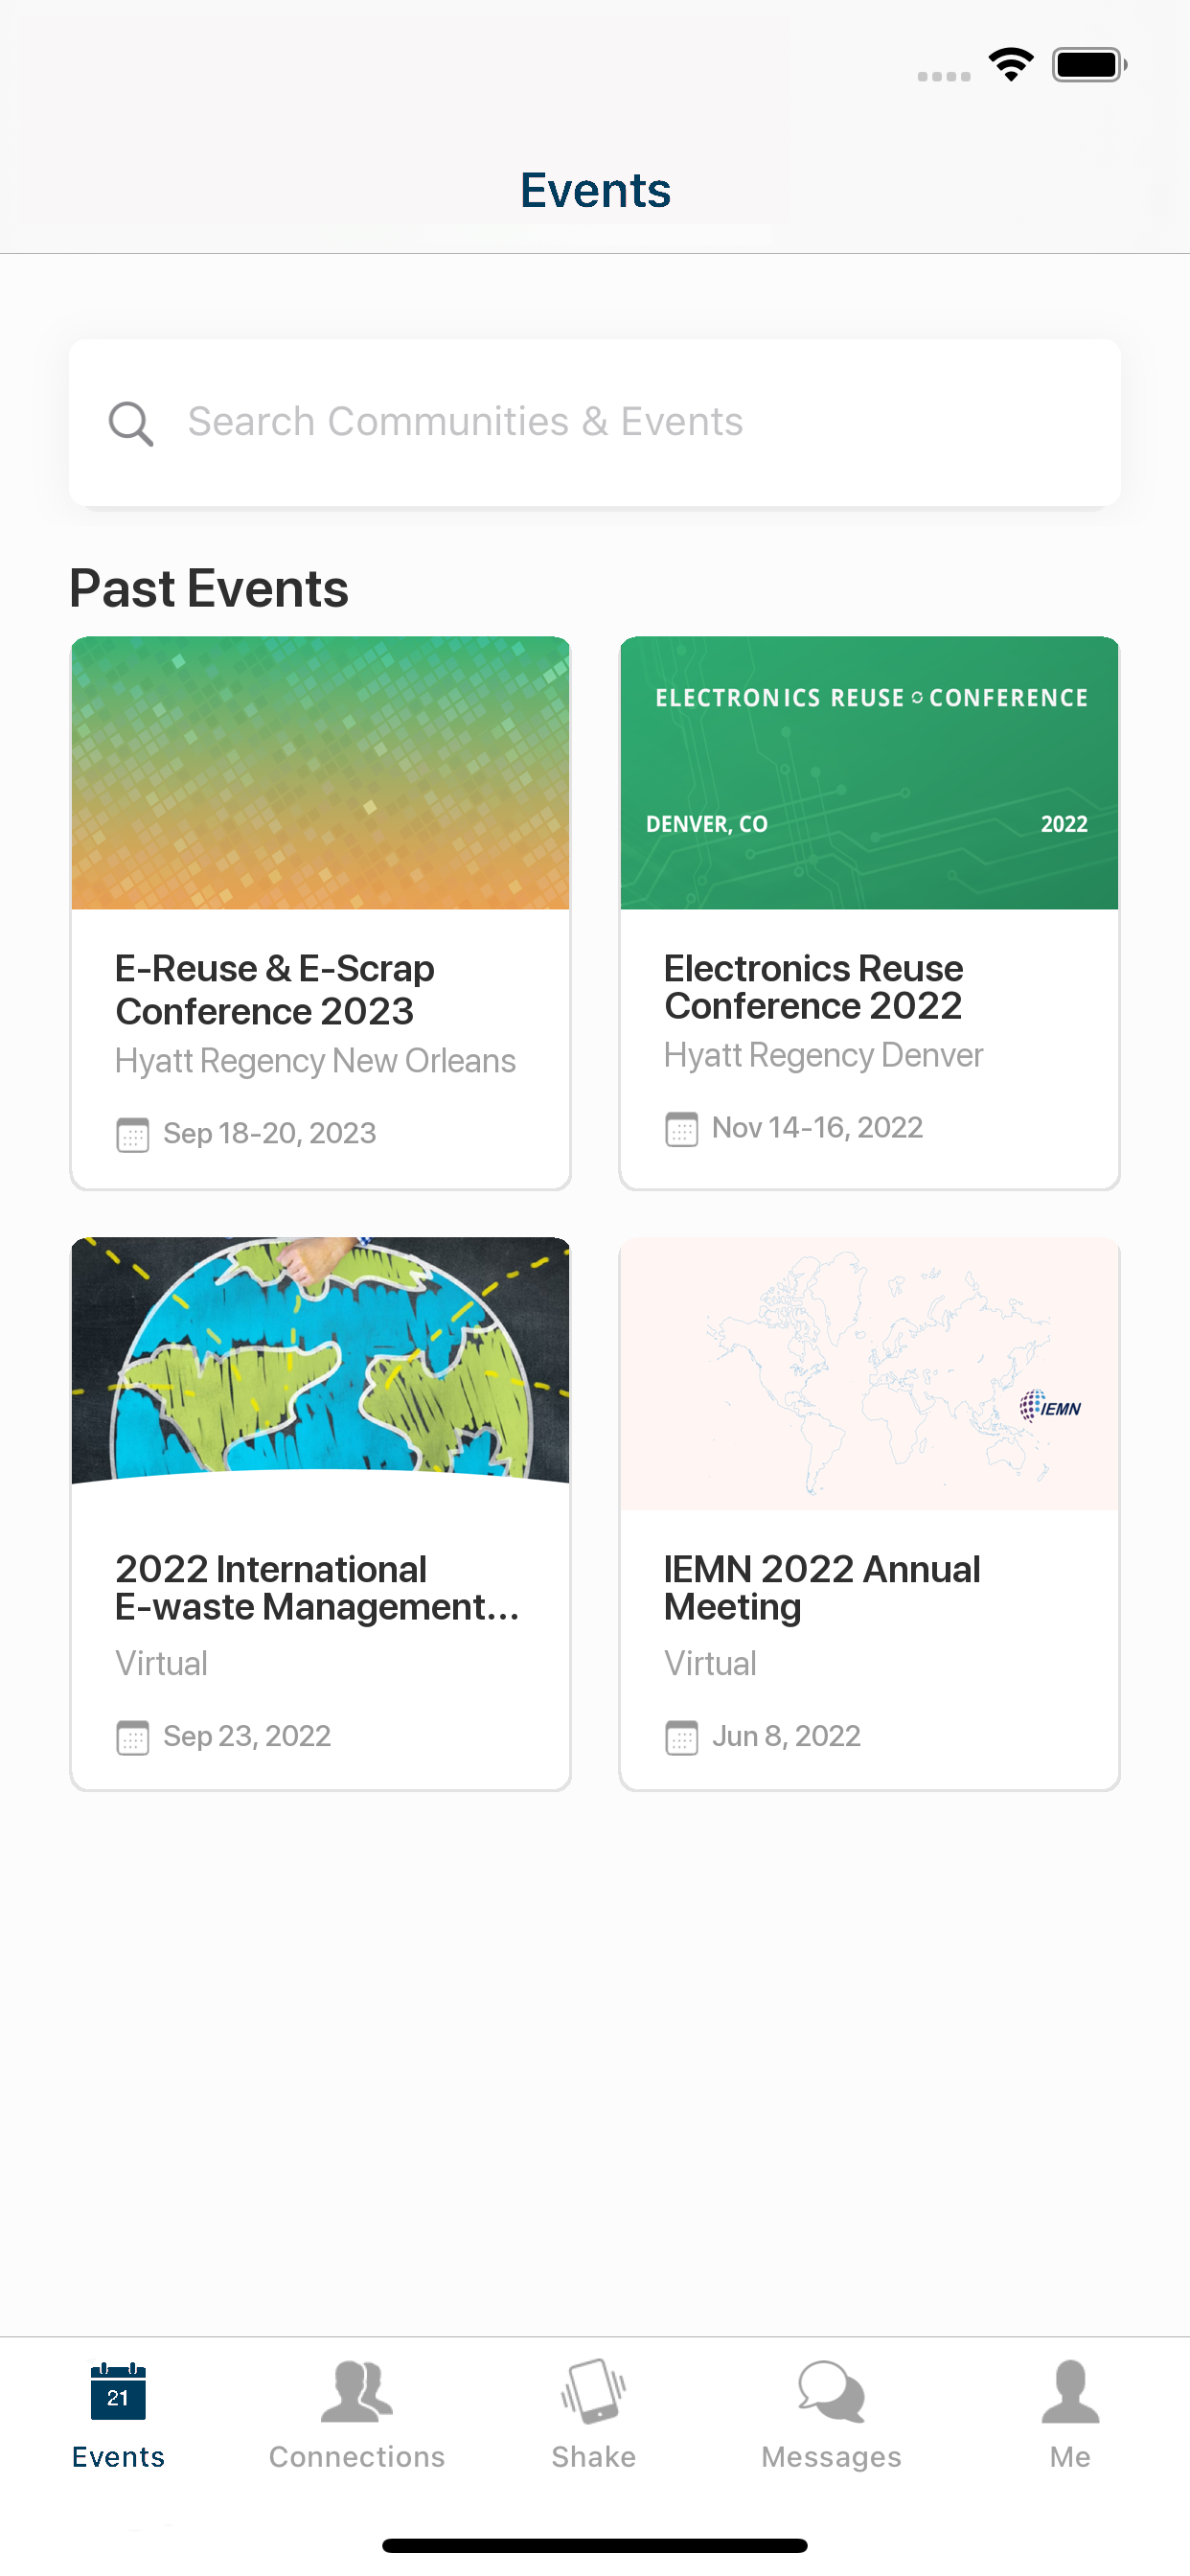Open the Messages chat bubbles icon
1190x2576 pixels.
[x=832, y=2391]
